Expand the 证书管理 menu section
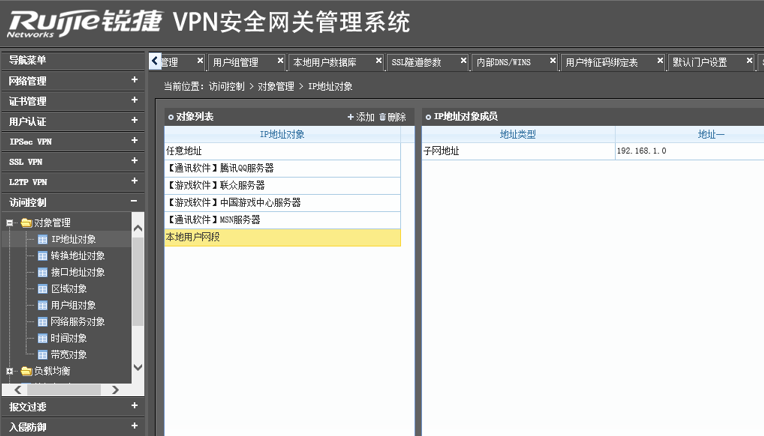The image size is (764, 436). (x=134, y=101)
